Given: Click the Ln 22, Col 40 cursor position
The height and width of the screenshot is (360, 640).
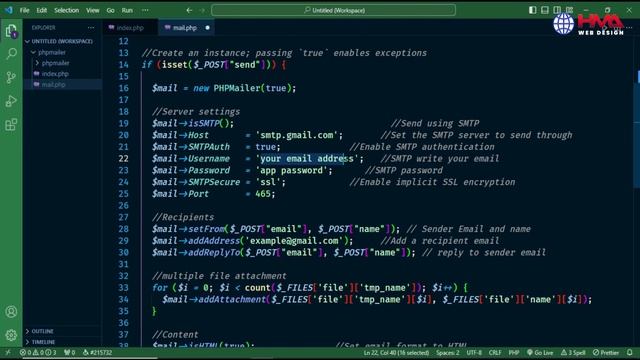Looking at the screenshot, I should 396,352.
